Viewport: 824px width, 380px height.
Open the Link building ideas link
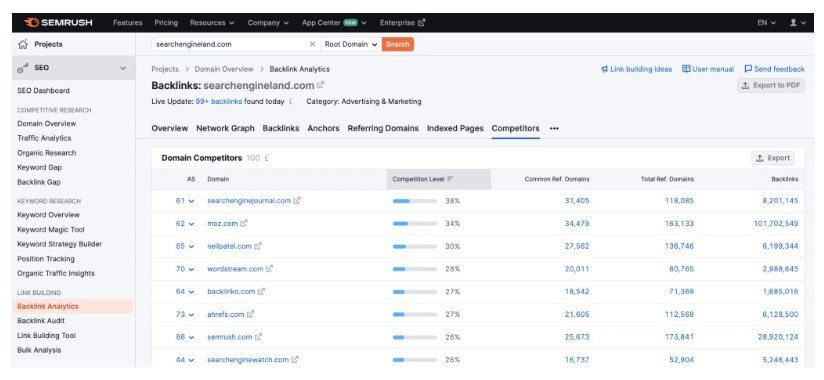(x=636, y=69)
